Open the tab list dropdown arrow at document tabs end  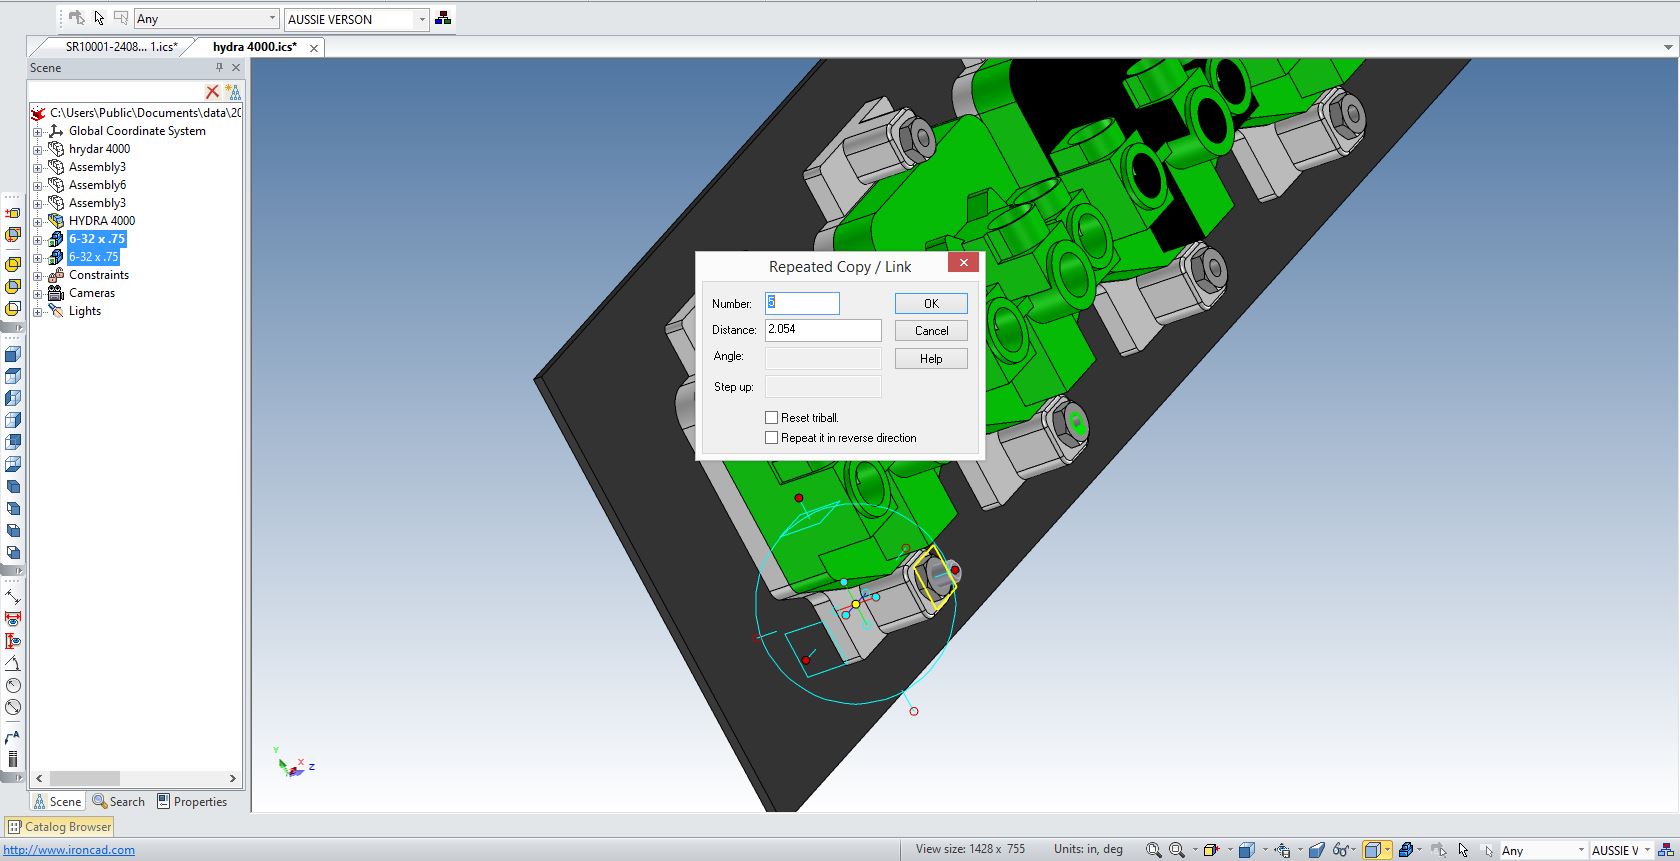pyautogui.click(x=1668, y=47)
